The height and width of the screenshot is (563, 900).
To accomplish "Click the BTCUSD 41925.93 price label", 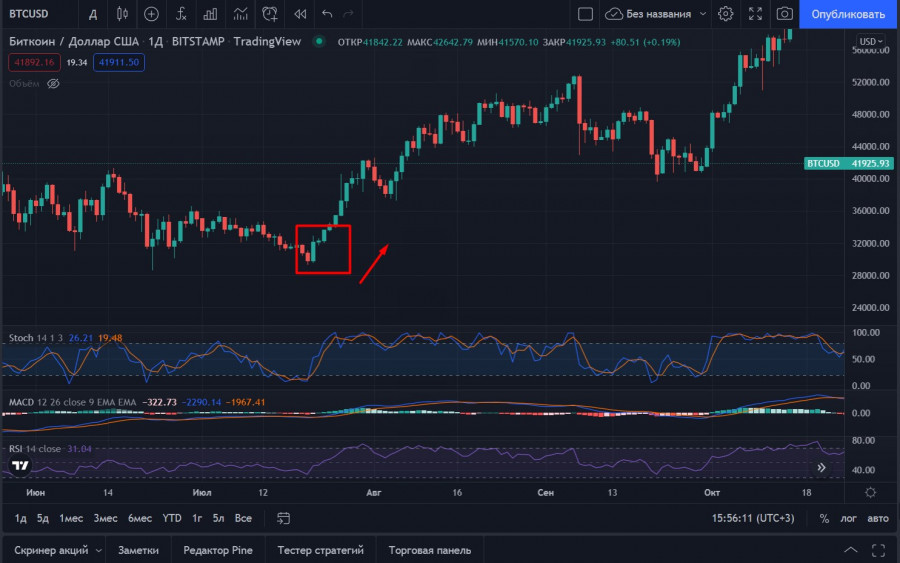I will [x=849, y=164].
